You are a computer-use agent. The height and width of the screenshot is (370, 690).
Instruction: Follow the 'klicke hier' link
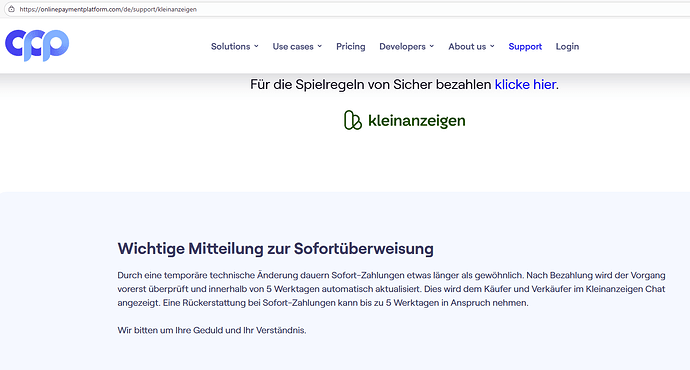click(x=525, y=84)
